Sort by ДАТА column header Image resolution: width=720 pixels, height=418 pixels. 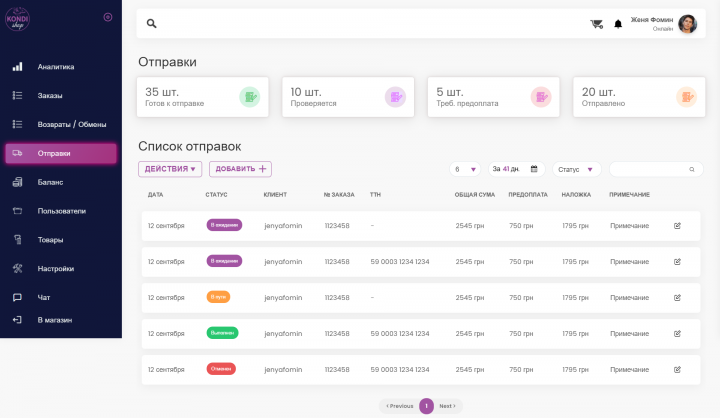click(x=156, y=195)
